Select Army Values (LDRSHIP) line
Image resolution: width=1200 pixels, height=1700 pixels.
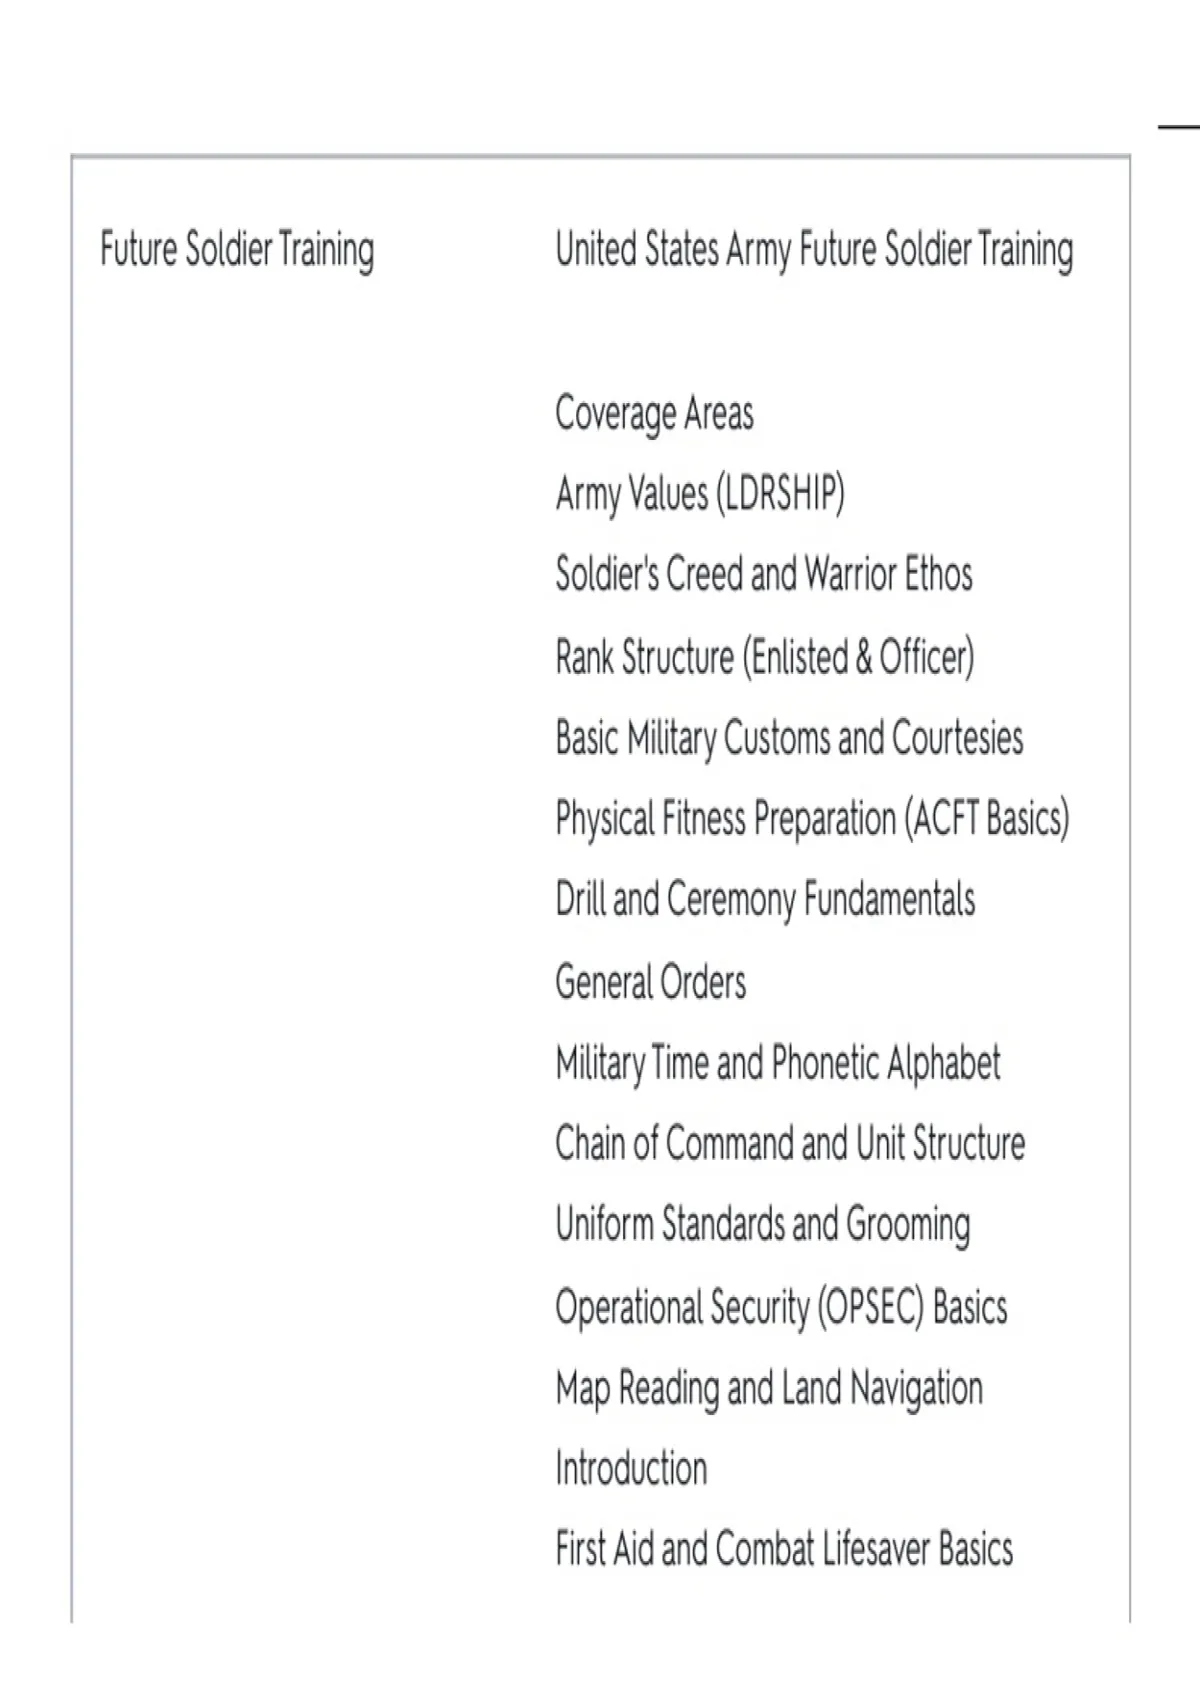coord(700,494)
